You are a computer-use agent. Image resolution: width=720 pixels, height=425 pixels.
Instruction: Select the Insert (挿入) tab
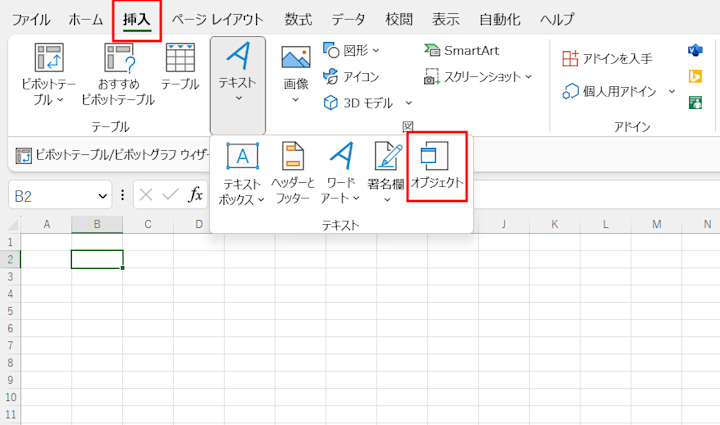click(136, 20)
